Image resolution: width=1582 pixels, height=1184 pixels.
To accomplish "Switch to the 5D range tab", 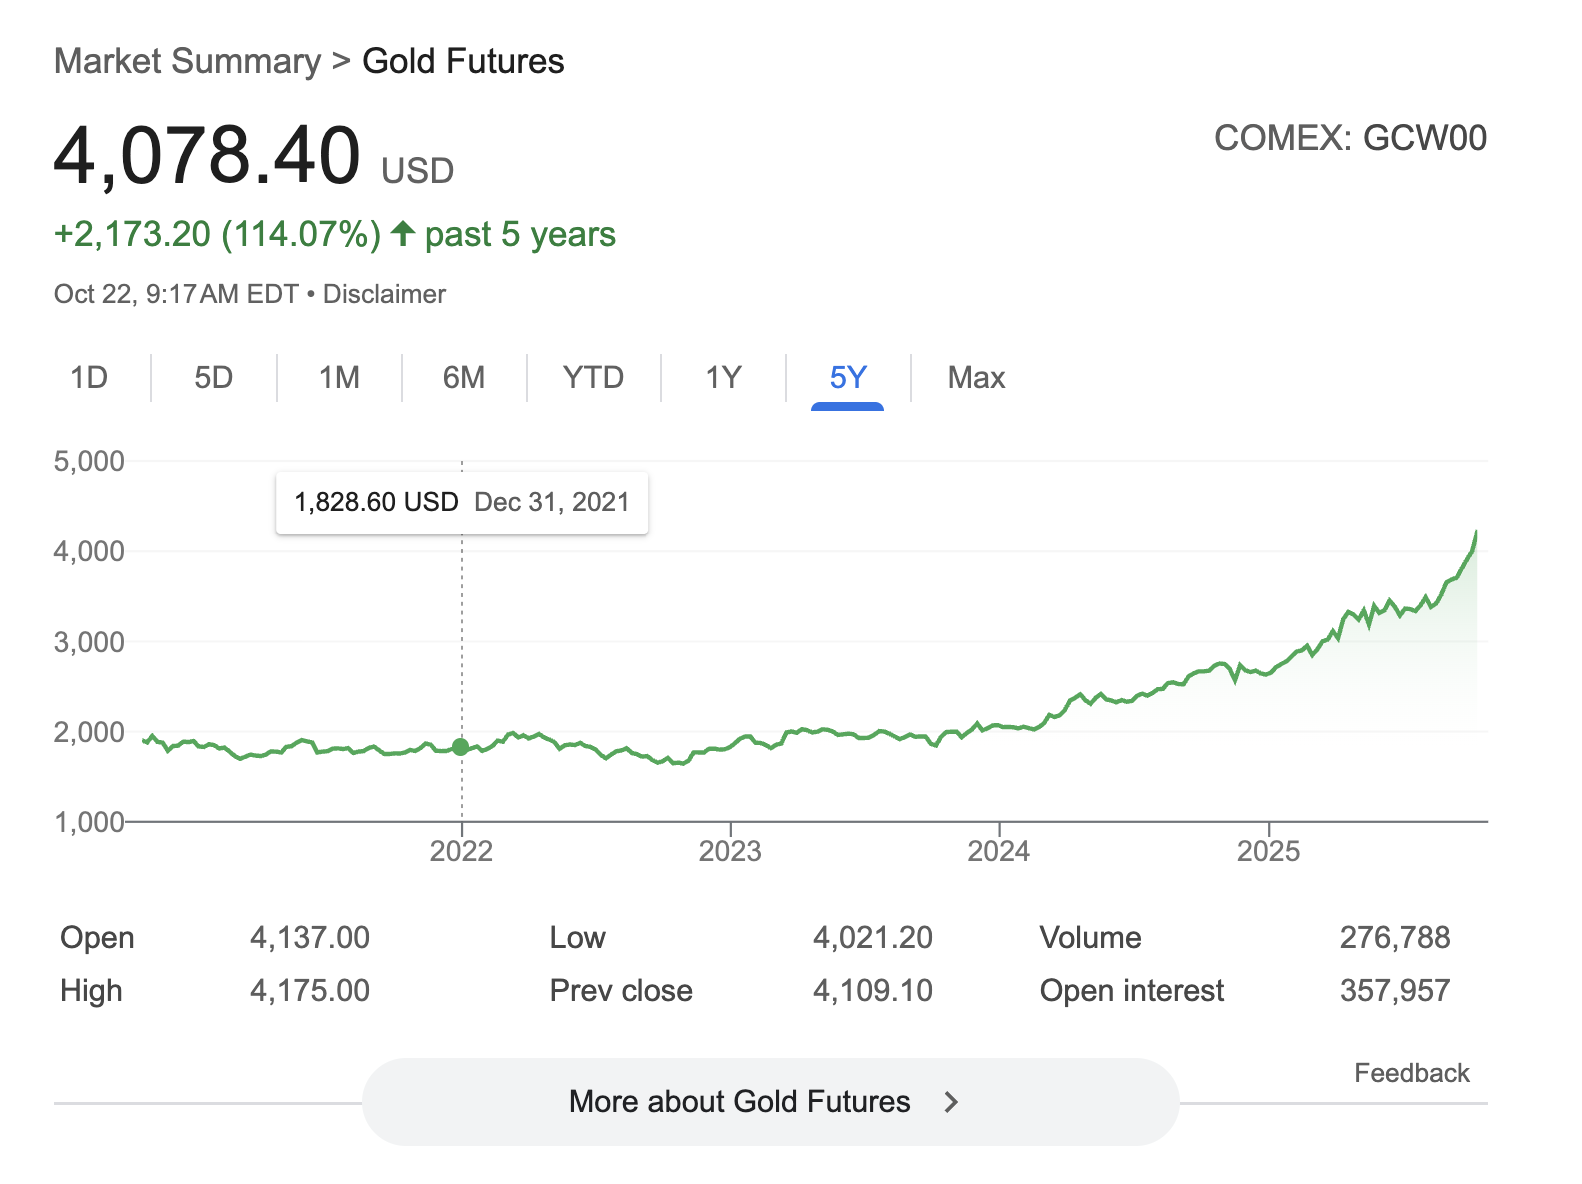I will click(x=213, y=378).
